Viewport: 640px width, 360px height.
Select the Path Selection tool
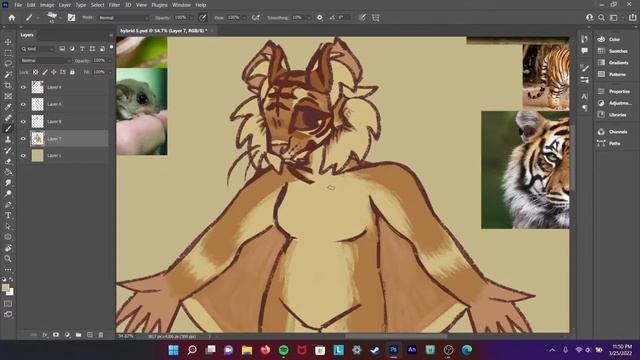(x=8, y=226)
